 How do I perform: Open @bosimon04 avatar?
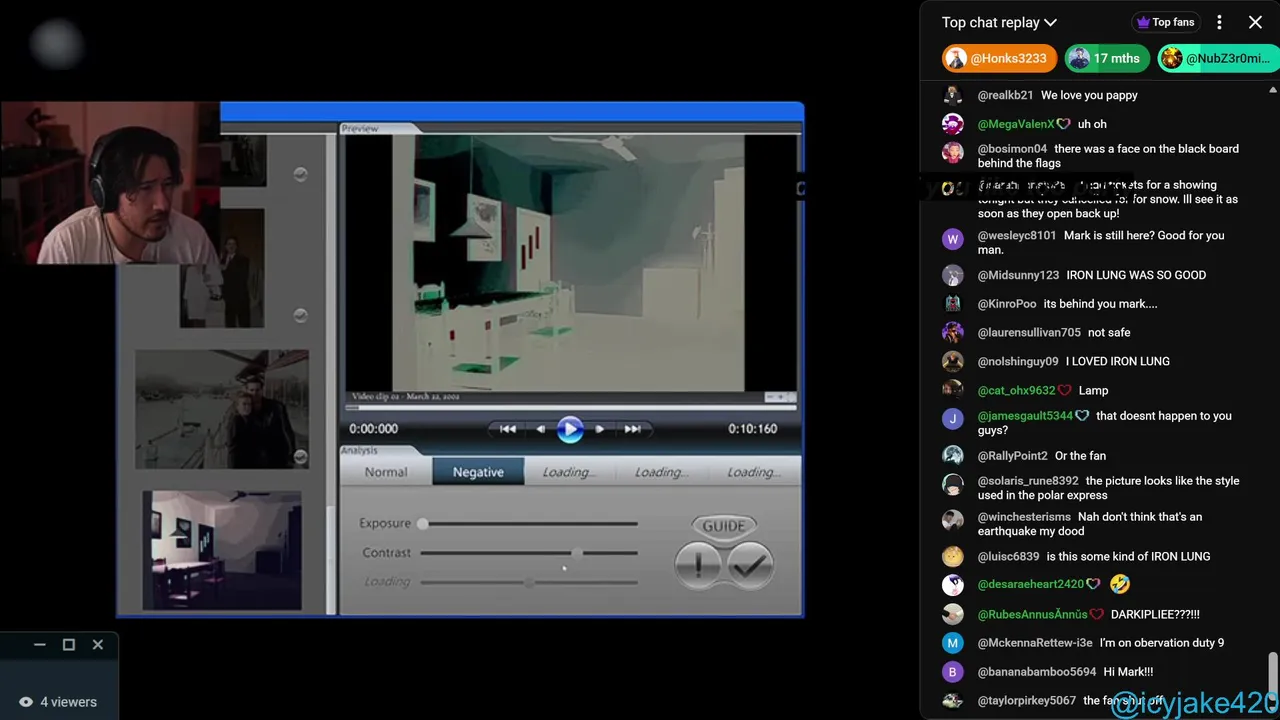[x=953, y=153]
